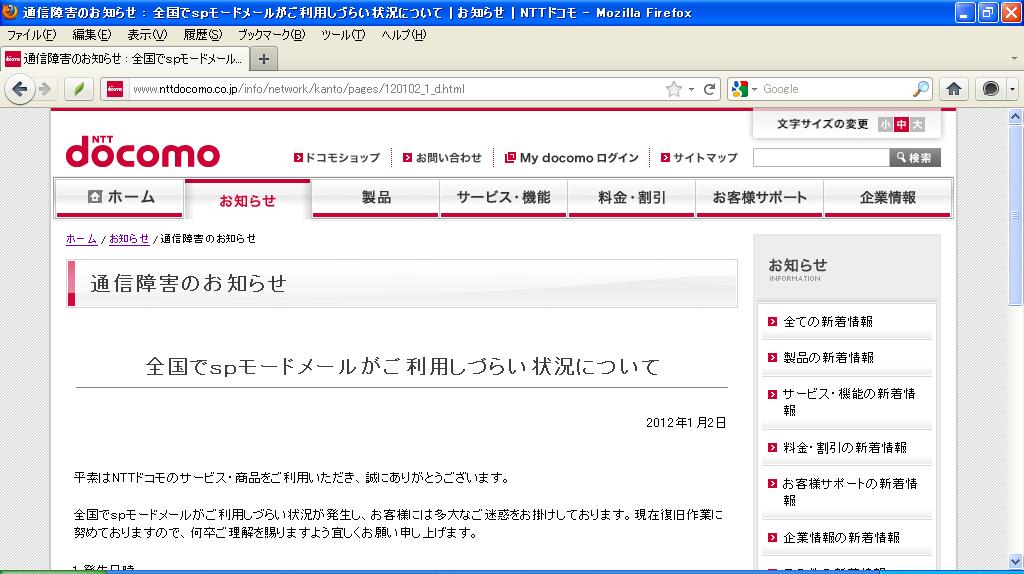Open the ファイル(F) menu
Screen dimensions: 1024x574
pos(31,35)
